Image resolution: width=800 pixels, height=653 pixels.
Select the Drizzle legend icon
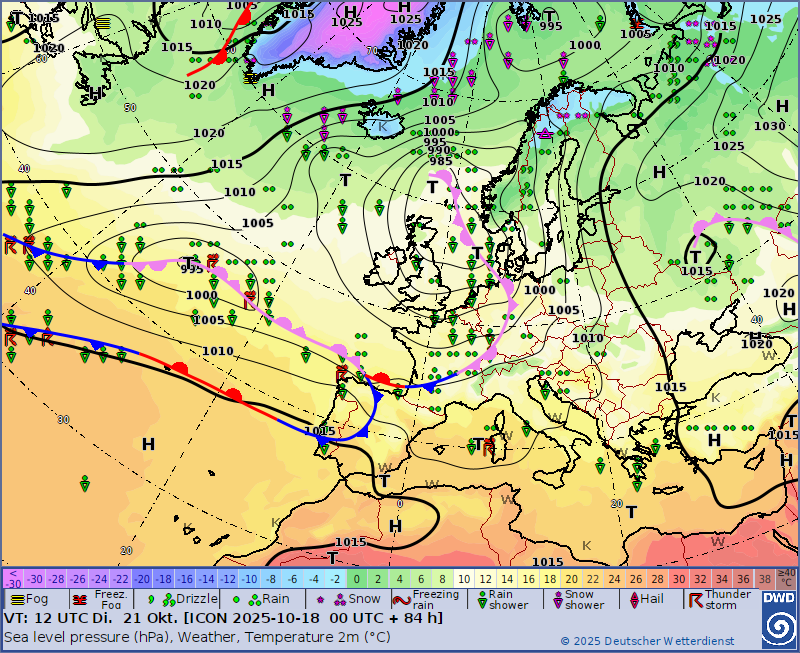point(151,599)
